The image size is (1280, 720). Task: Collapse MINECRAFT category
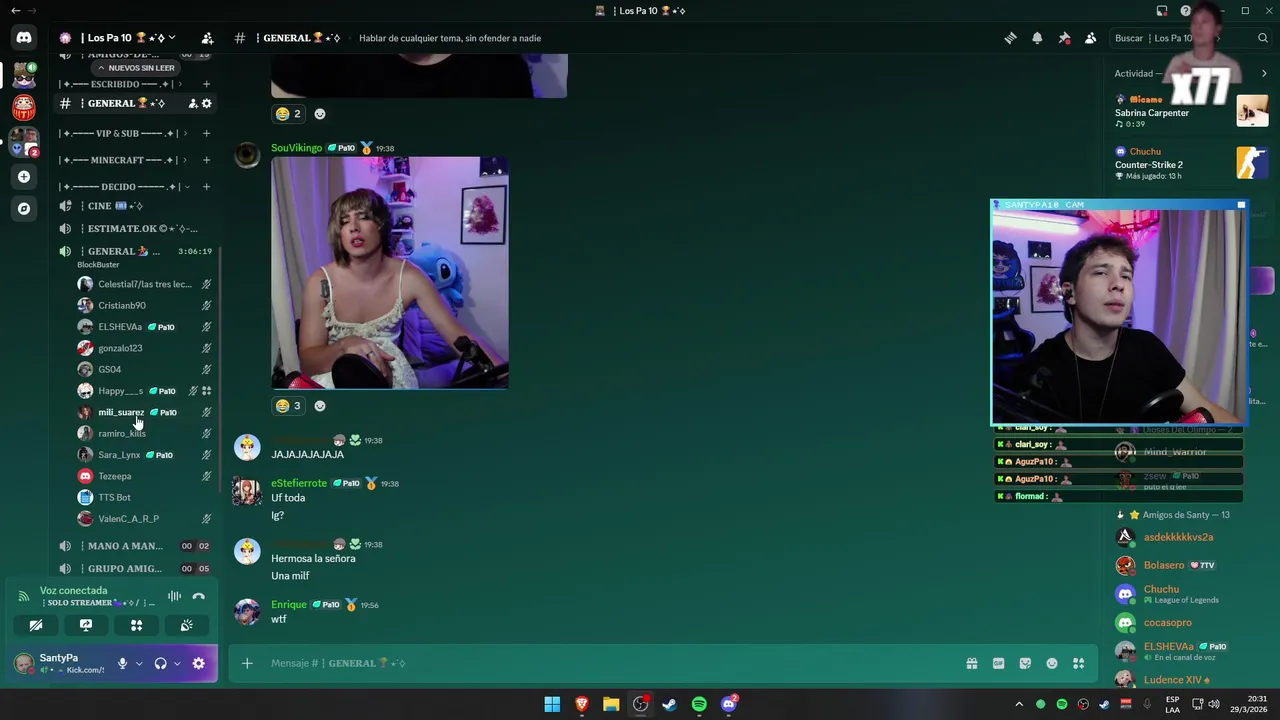pos(122,160)
